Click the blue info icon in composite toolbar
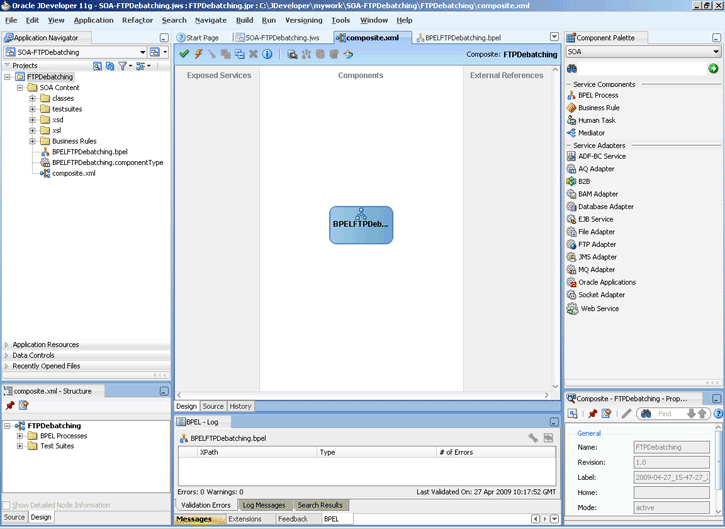725x529 pixels. (x=267, y=54)
